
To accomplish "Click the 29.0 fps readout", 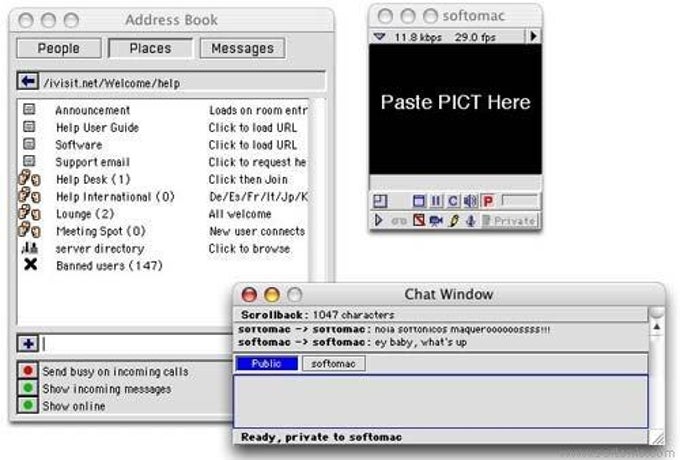I will (475, 37).
